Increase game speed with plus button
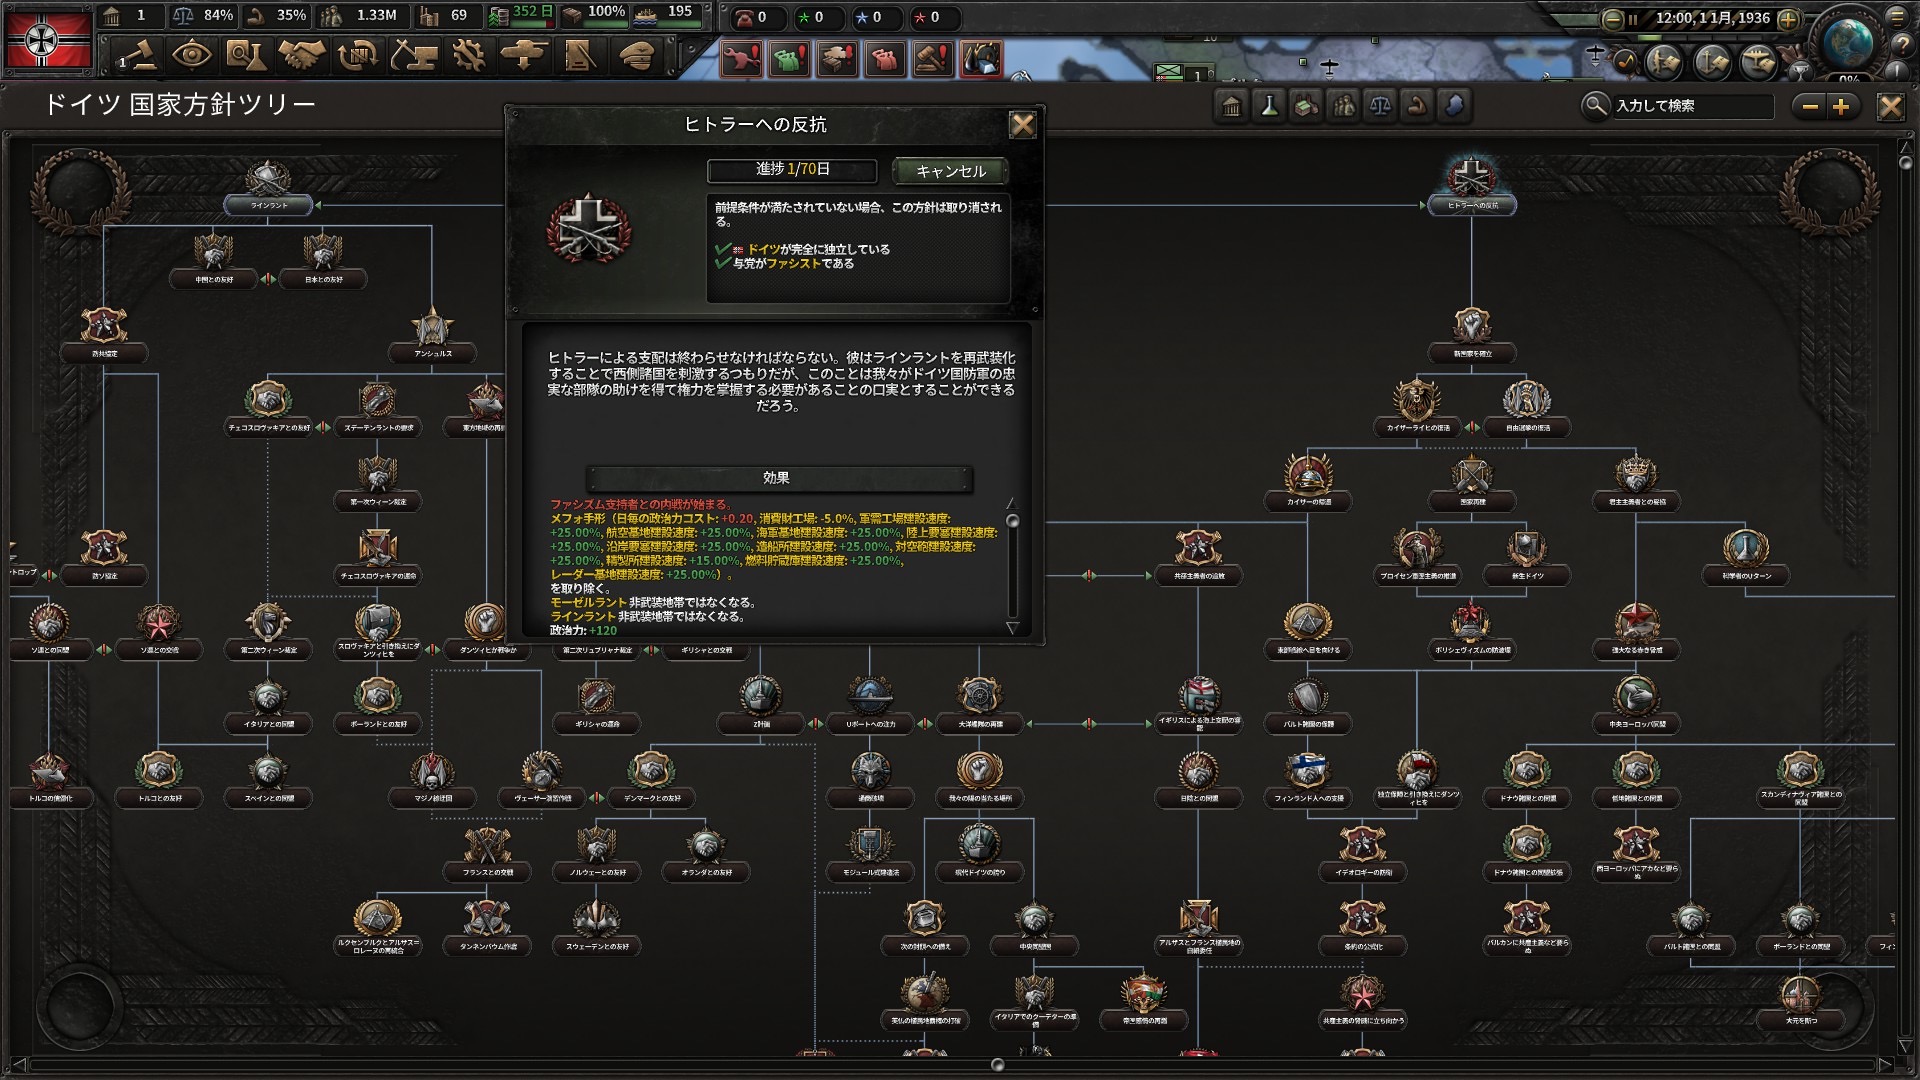 [1789, 19]
